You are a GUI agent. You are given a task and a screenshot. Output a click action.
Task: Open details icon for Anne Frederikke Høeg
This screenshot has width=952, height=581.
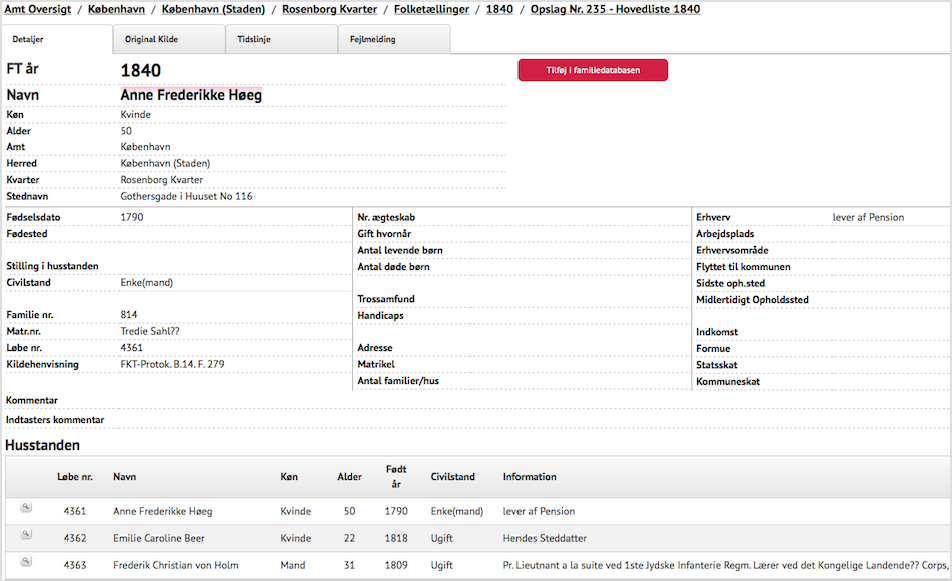coord(26,508)
